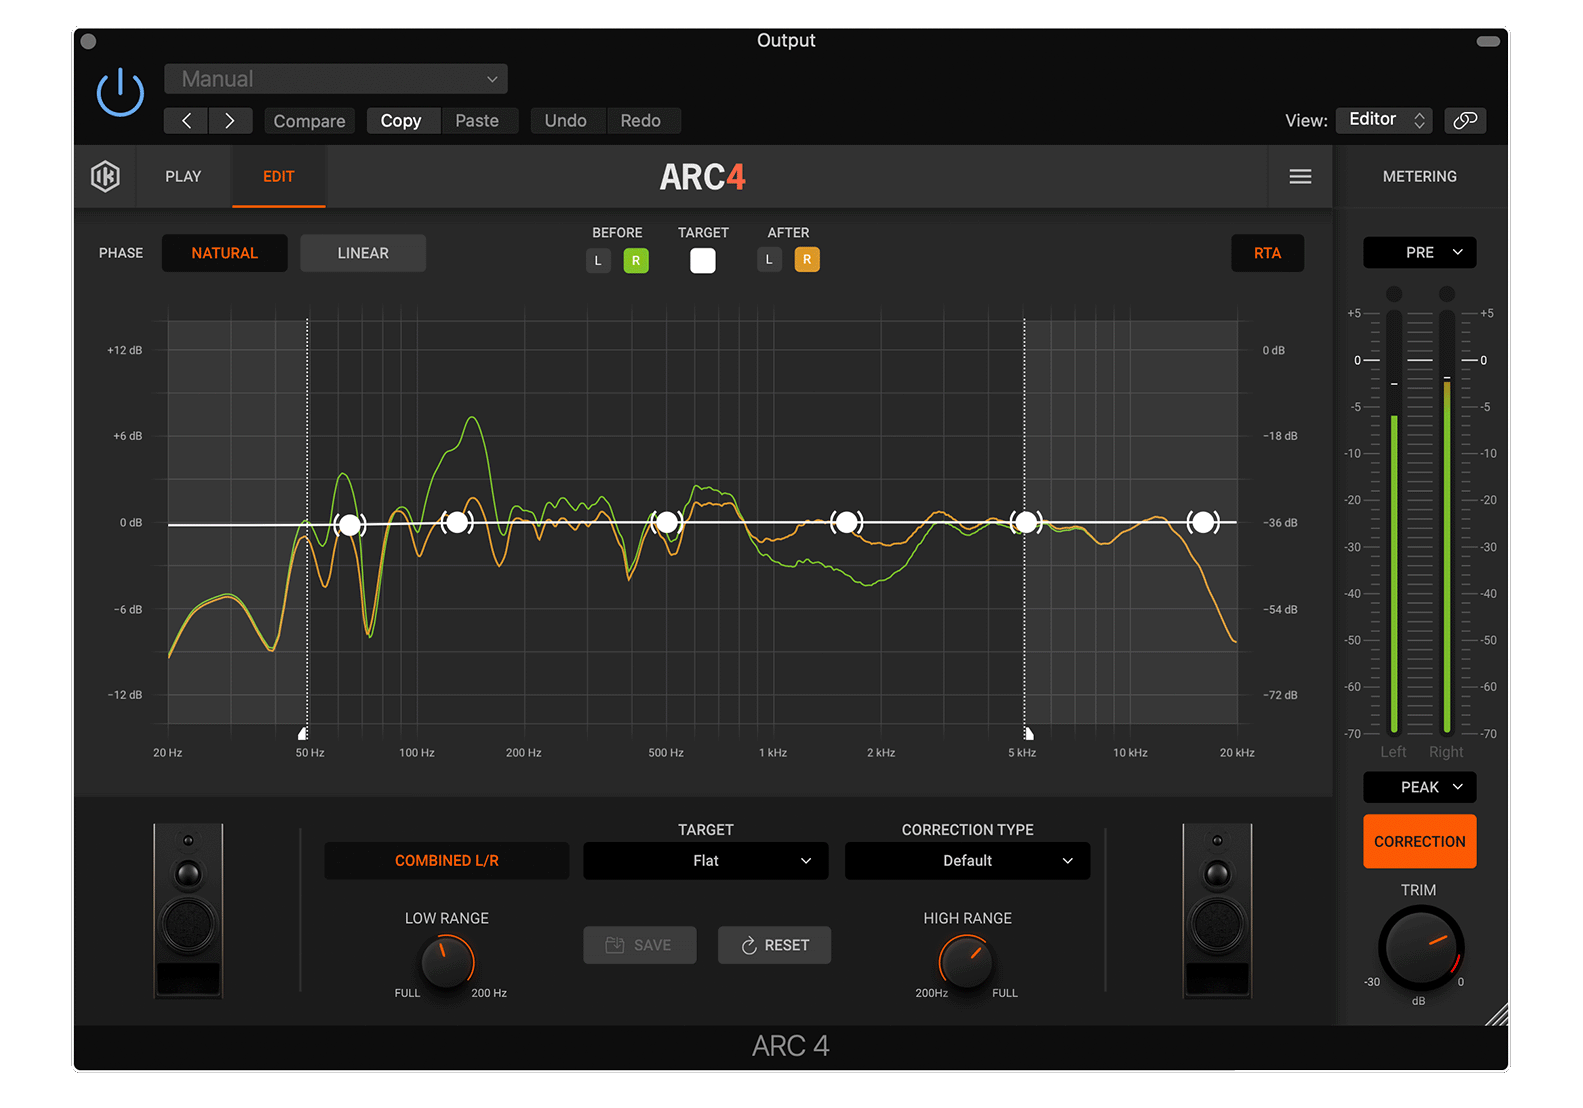Toggle the After L curve
1583x1108 pixels.
769,260
